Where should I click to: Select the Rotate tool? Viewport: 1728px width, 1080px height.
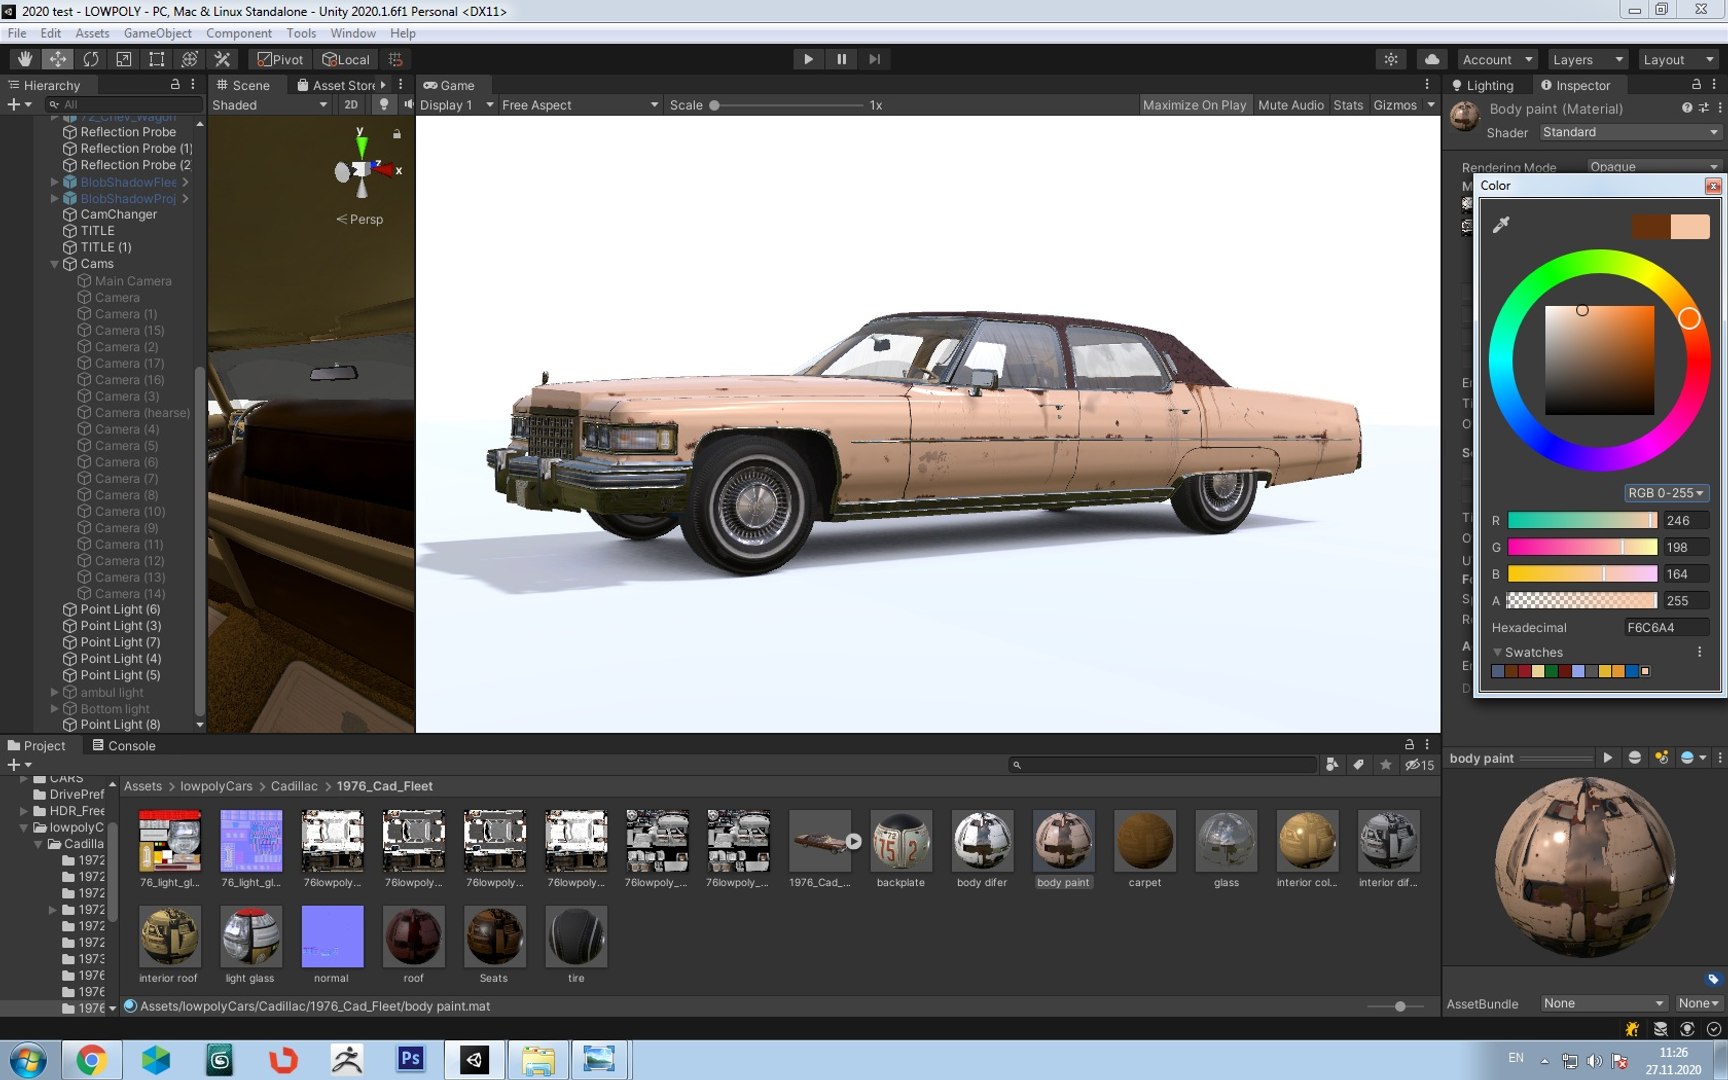click(x=91, y=59)
